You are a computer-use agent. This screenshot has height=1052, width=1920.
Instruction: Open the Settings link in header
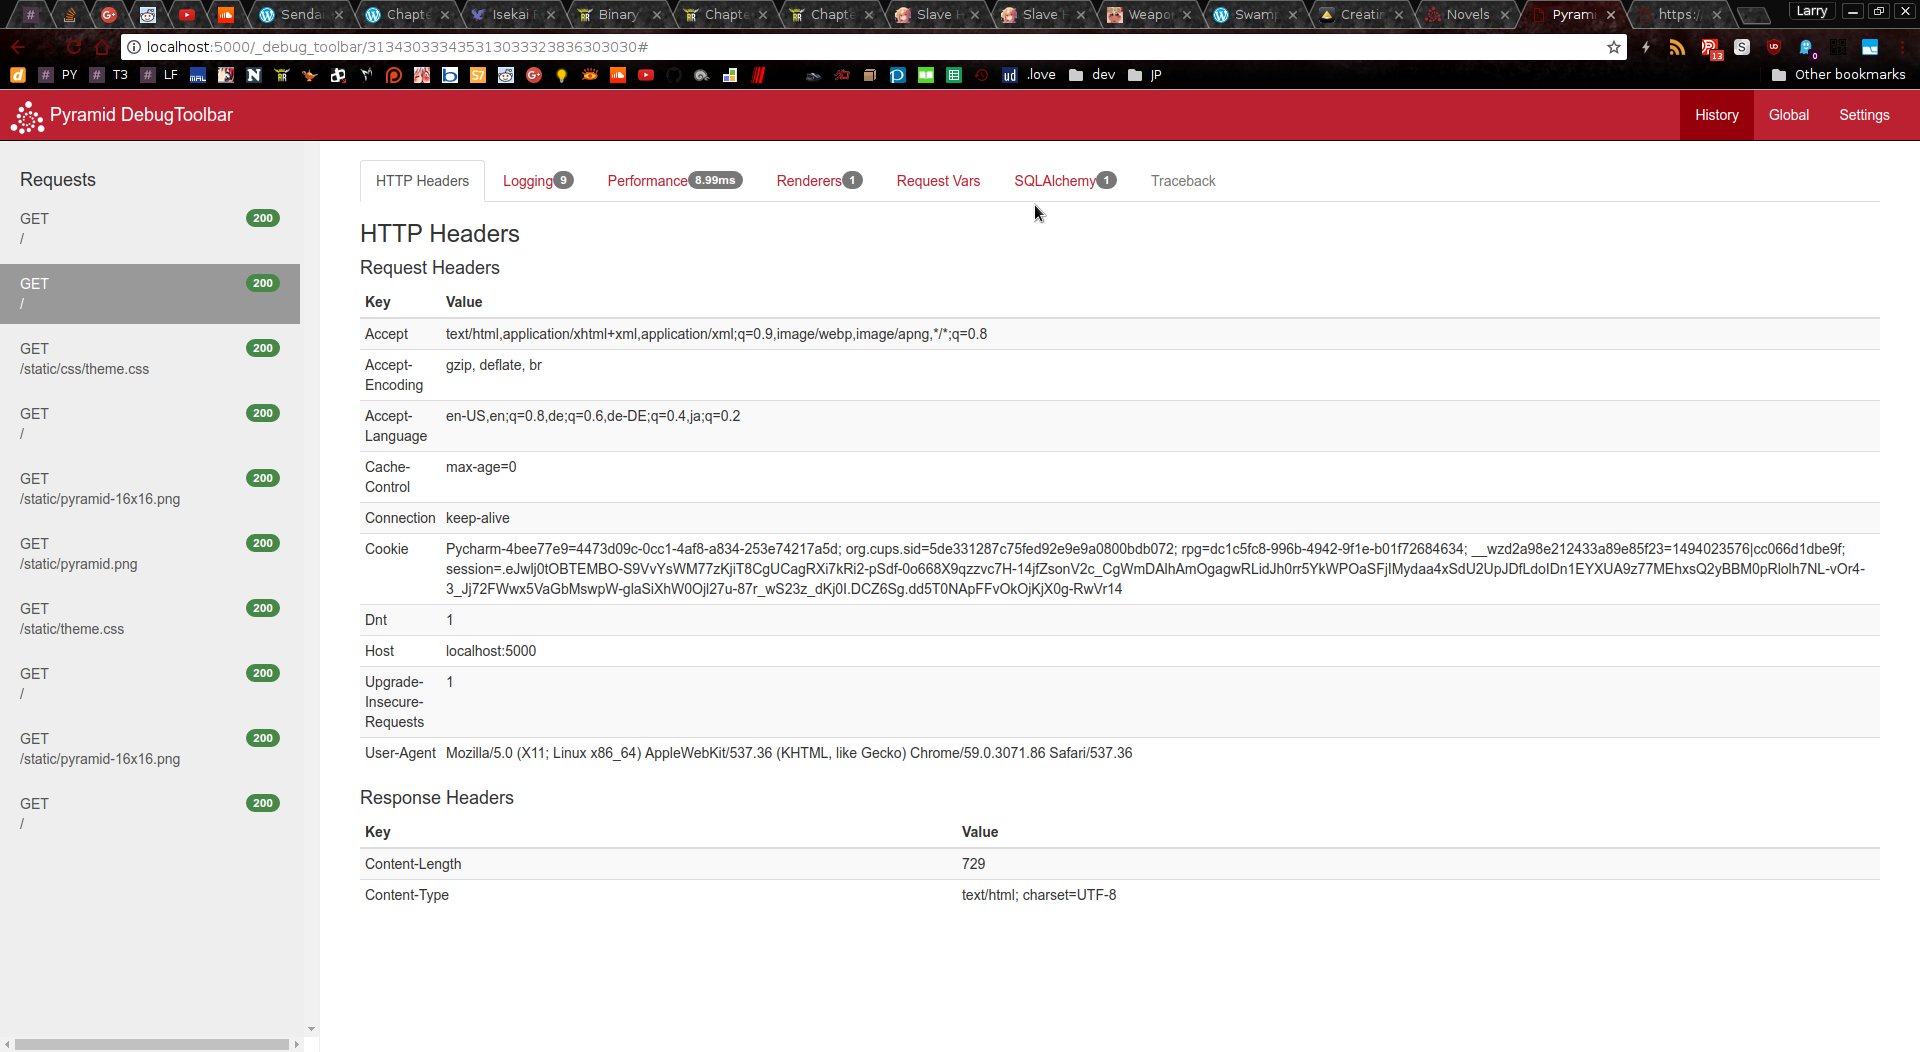click(x=1864, y=115)
